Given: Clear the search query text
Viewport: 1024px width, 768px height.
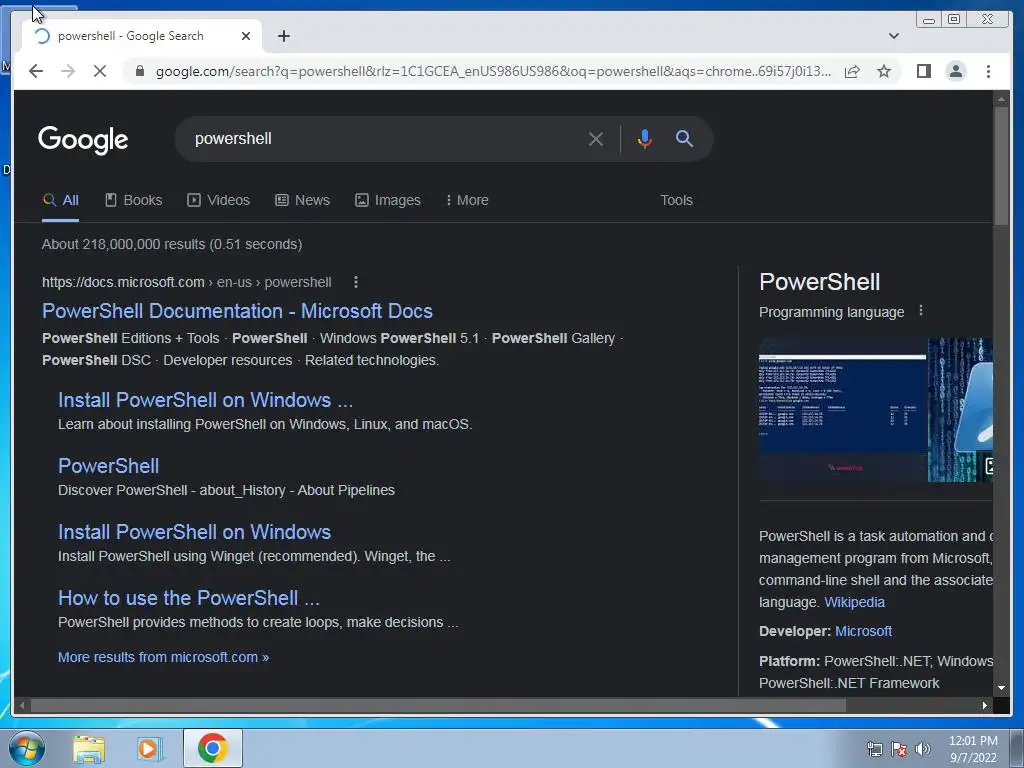Looking at the screenshot, I should pos(596,138).
